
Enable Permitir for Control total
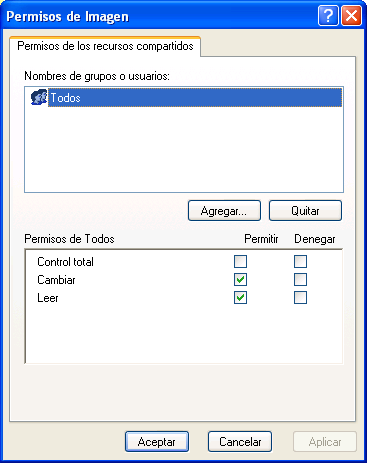click(240, 262)
